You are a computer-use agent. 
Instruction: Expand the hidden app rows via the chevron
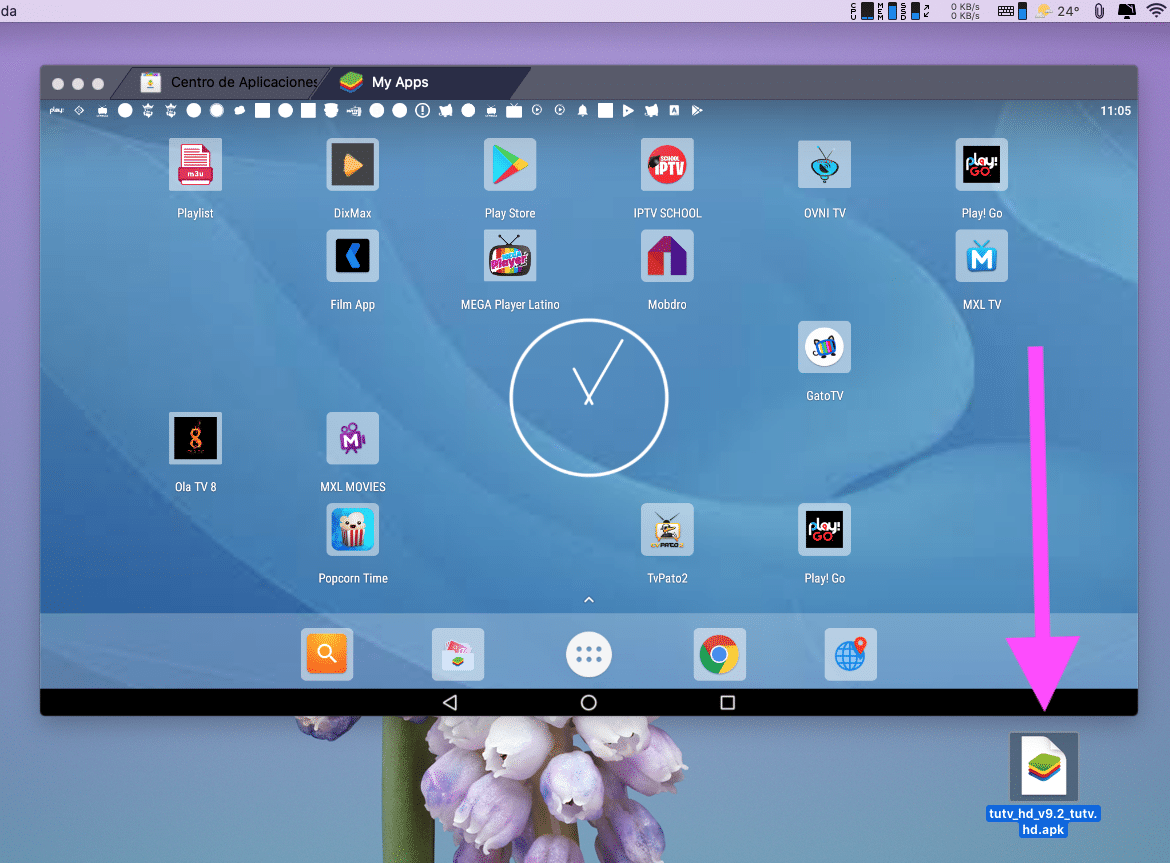589,599
